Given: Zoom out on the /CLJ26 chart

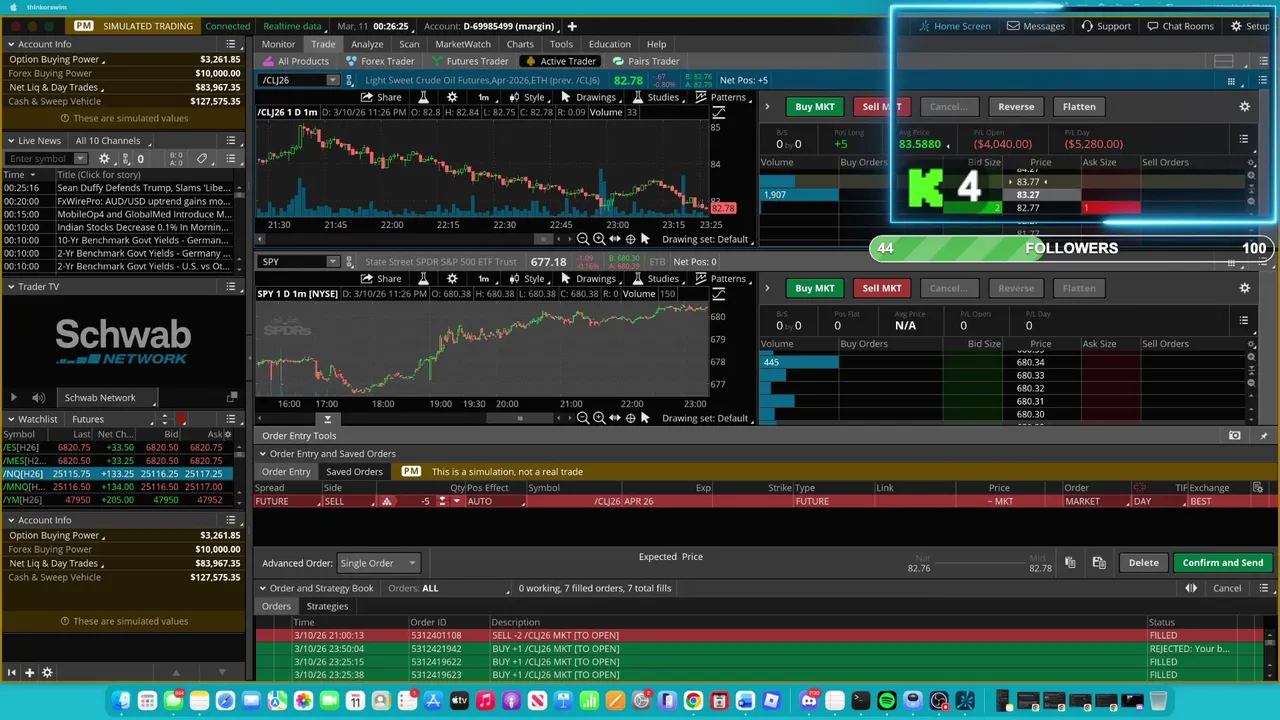Looking at the screenshot, I should pos(582,239).
